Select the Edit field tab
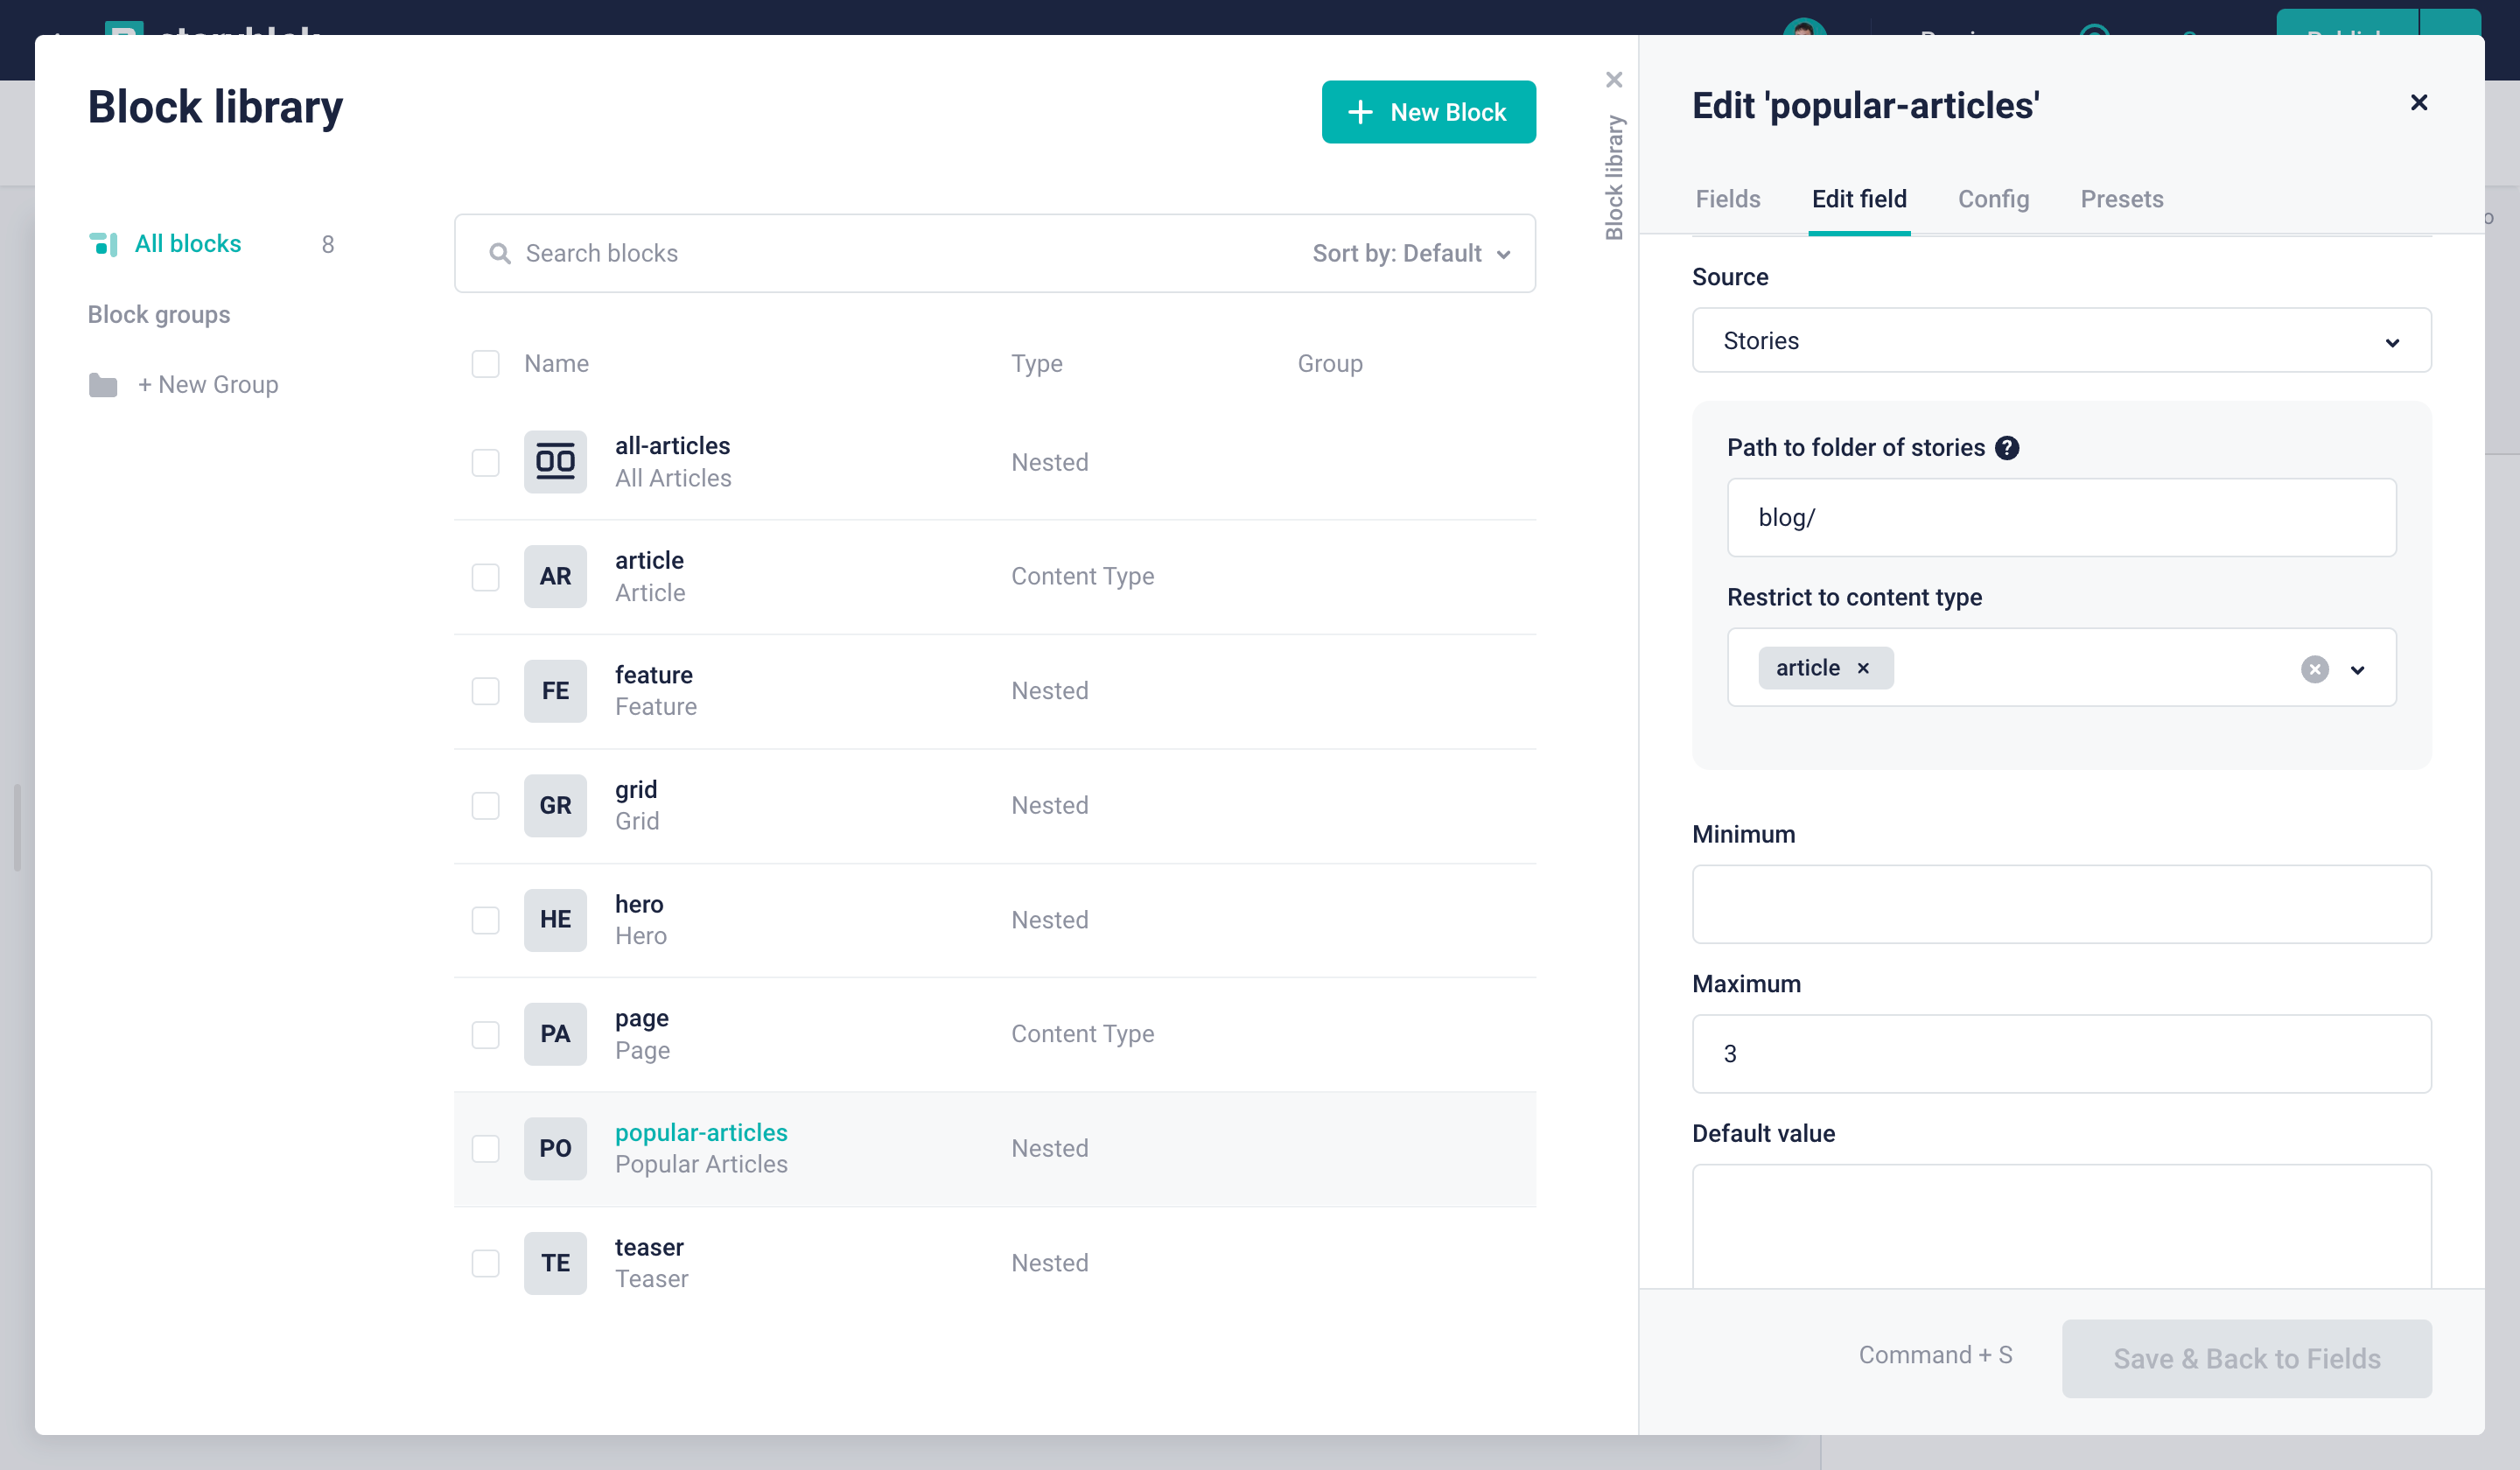The width and height of the screenshot is (2520, 1470). point(1859,199)
